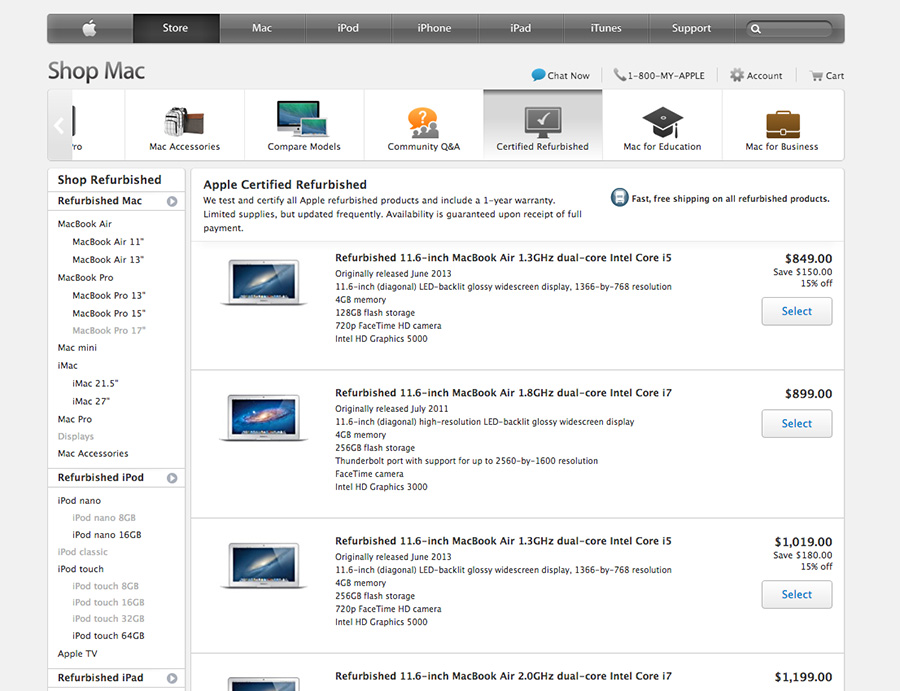Click the 1-800-MY-APPLE phone link

coord(666,76)
